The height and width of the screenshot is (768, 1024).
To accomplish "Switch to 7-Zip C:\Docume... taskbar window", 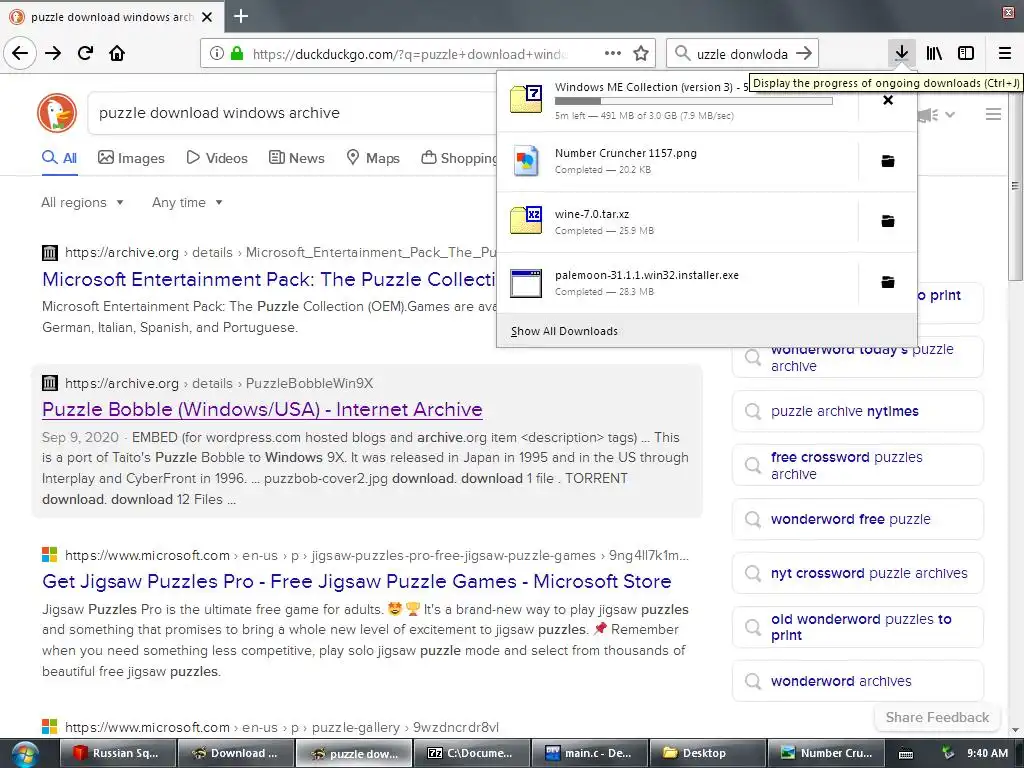I will point(472,754).
